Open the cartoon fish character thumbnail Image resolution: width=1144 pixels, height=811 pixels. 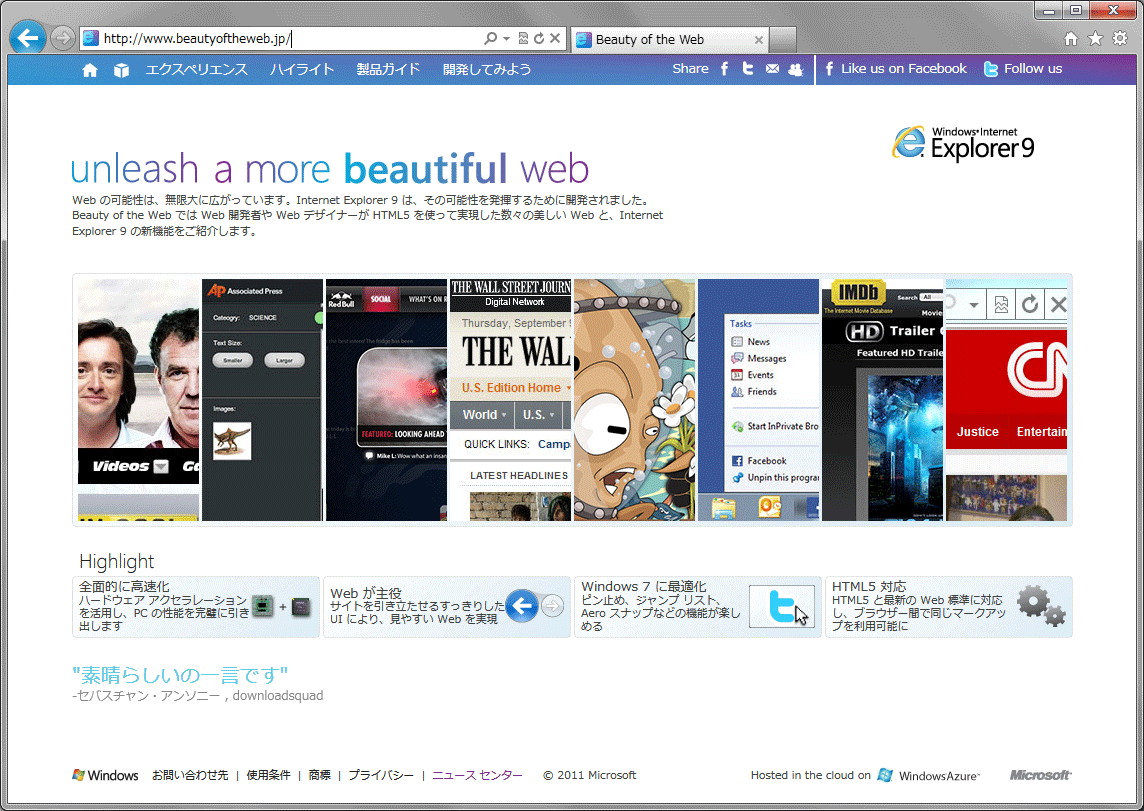(x=635, y=400)
